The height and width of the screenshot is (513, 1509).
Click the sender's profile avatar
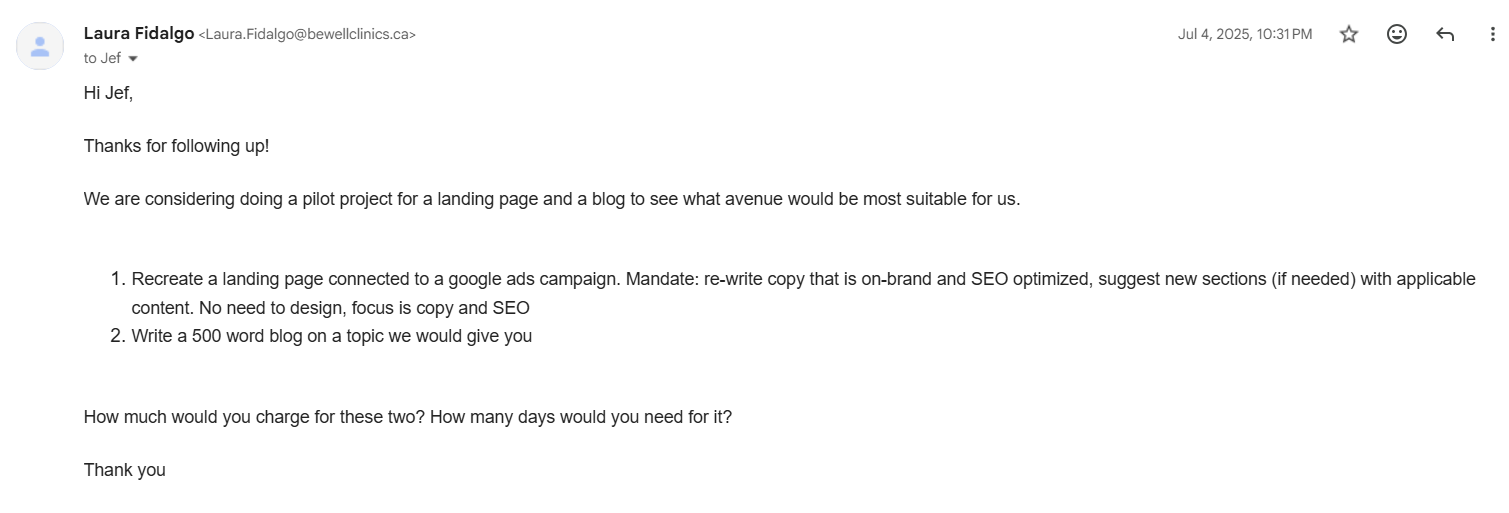coord(40,45)
